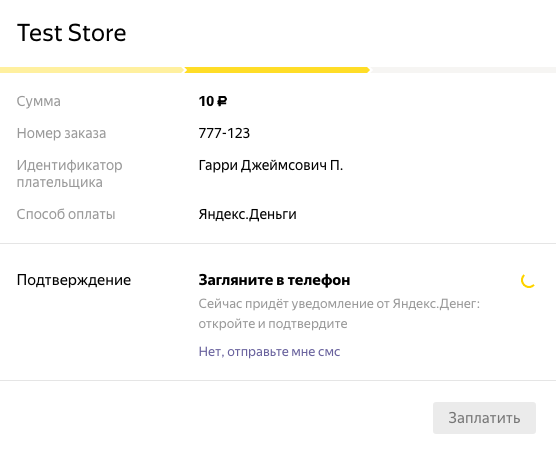Click the Яндекс.Деньги payment method value
Image resolution: width=556 pixels, height=454 pixels.
[248, 214]
